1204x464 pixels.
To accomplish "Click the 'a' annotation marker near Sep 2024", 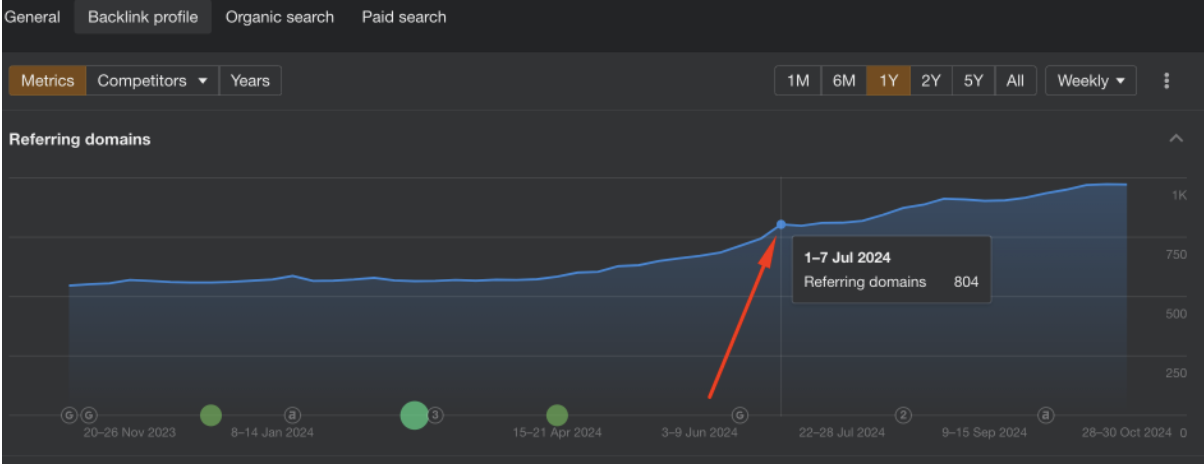I will coord(1046,414).
